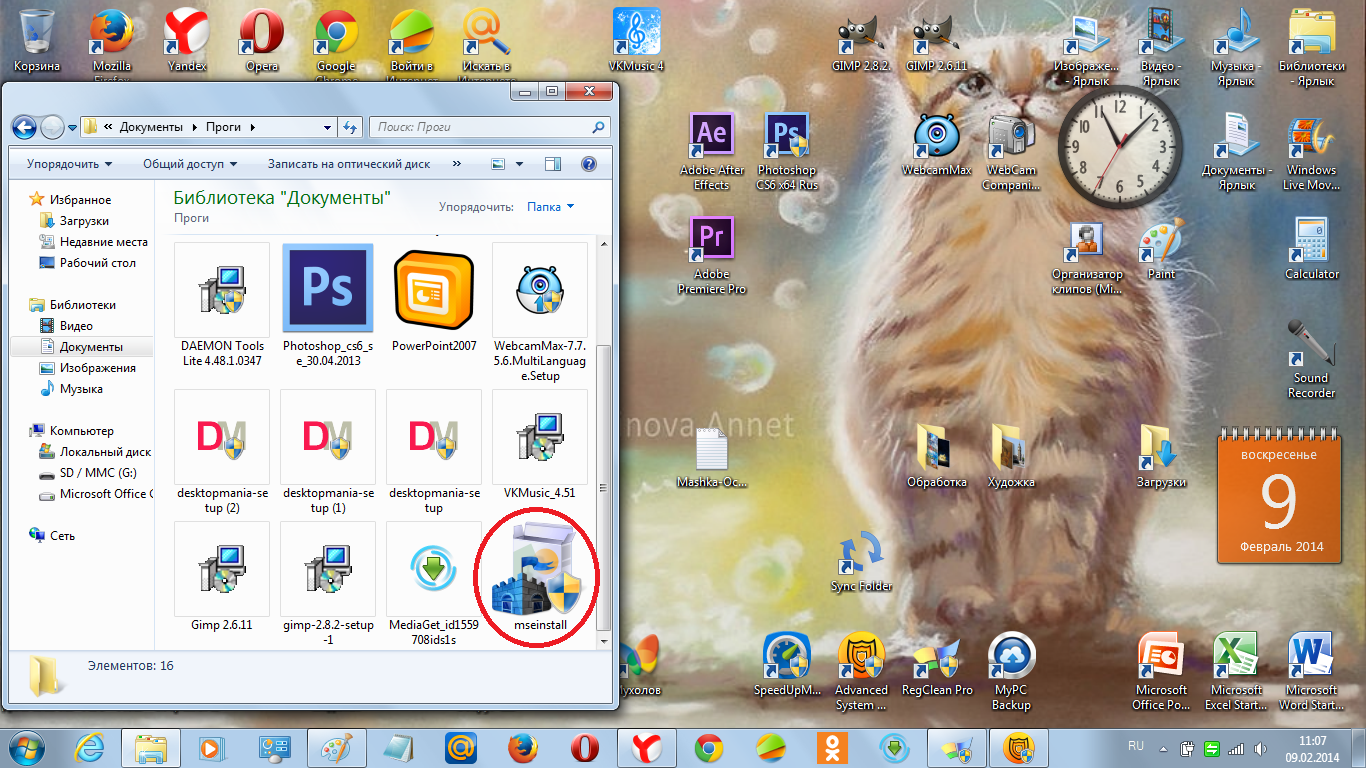Click the Поиск: Проги search field
The image size is (1366, 768).
pyautogui.click(x=490, y=127)
